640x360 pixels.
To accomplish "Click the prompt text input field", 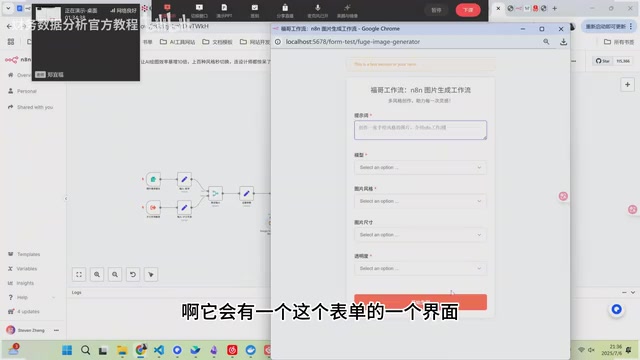I will (420, 130).
